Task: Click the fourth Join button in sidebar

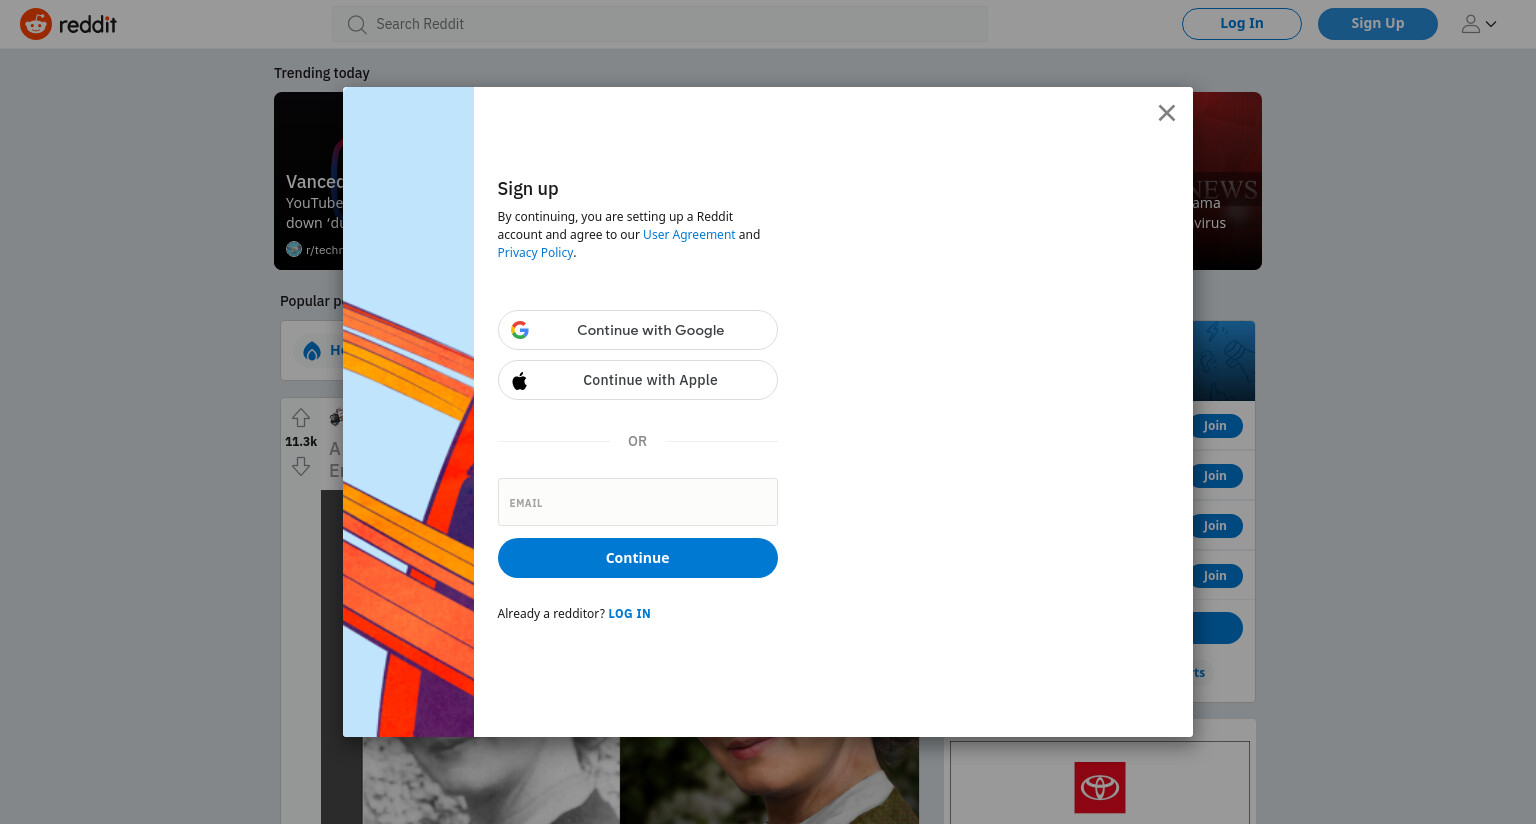Action: click(1215, 576)
